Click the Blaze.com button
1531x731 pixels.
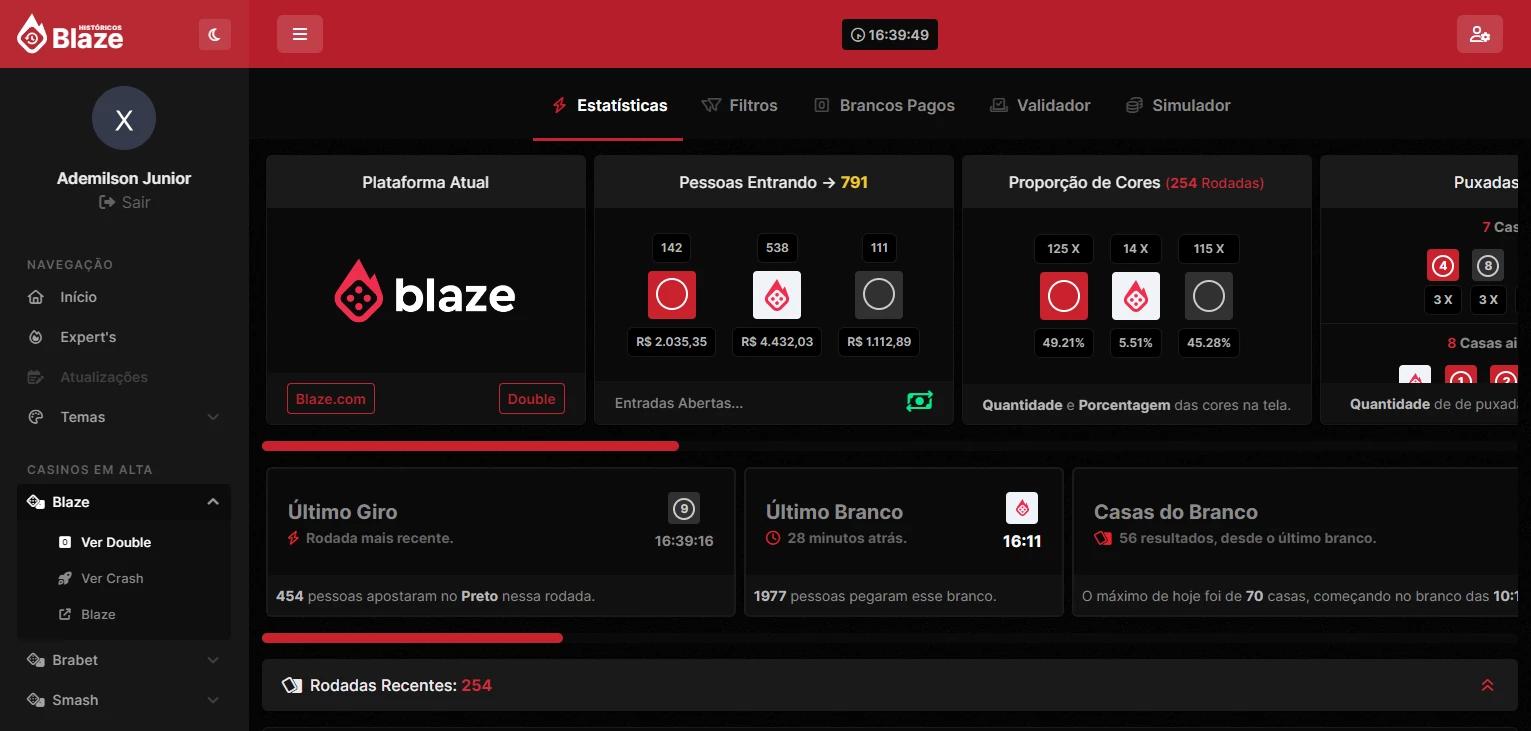coord(331,399)
